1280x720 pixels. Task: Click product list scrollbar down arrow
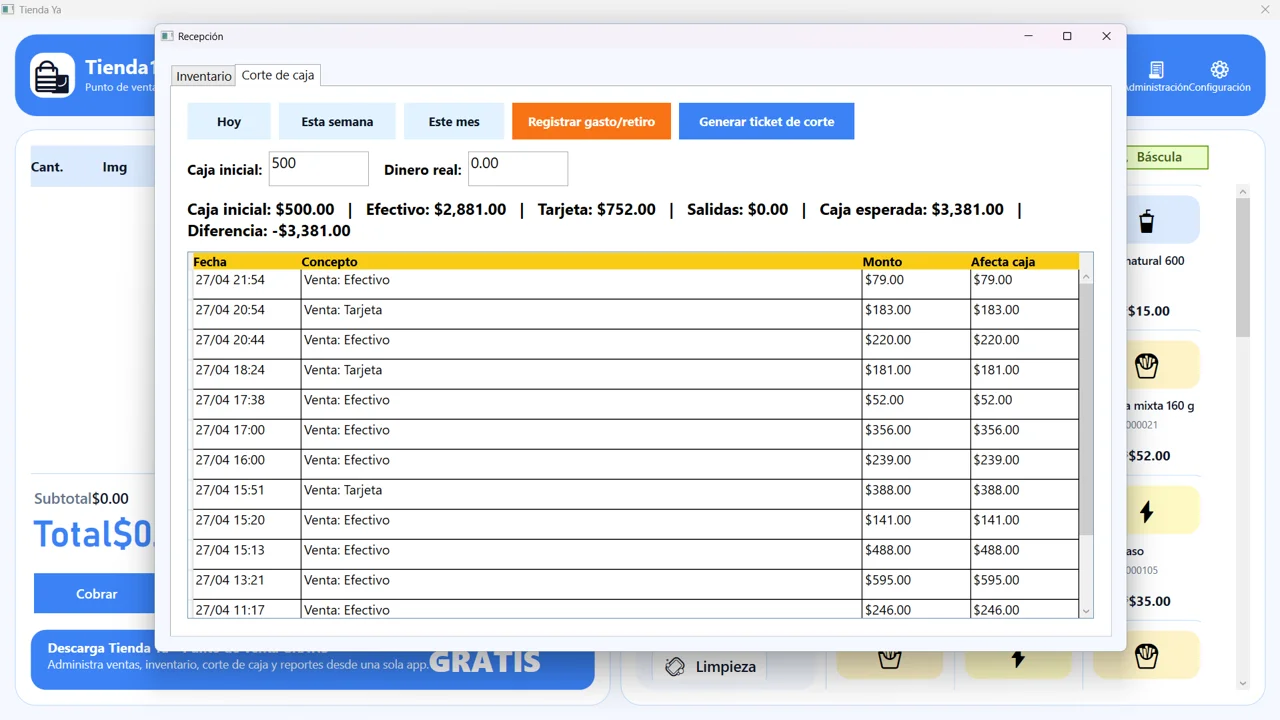(1243, 684)
